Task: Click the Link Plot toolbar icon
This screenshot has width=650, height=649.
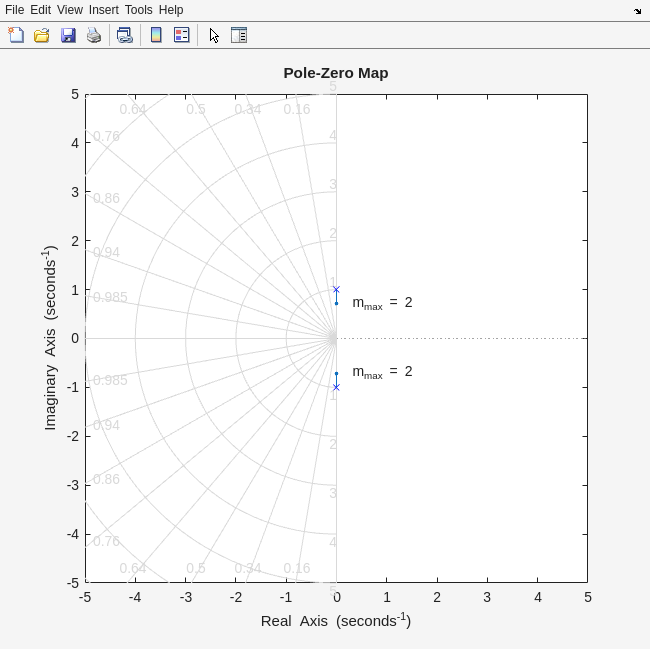Action: (x=124, y=35)
